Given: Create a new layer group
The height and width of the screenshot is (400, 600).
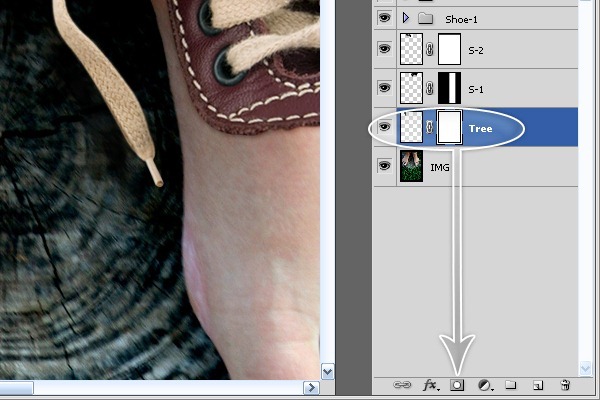Looking at the screenshot, I should (510, 384).
